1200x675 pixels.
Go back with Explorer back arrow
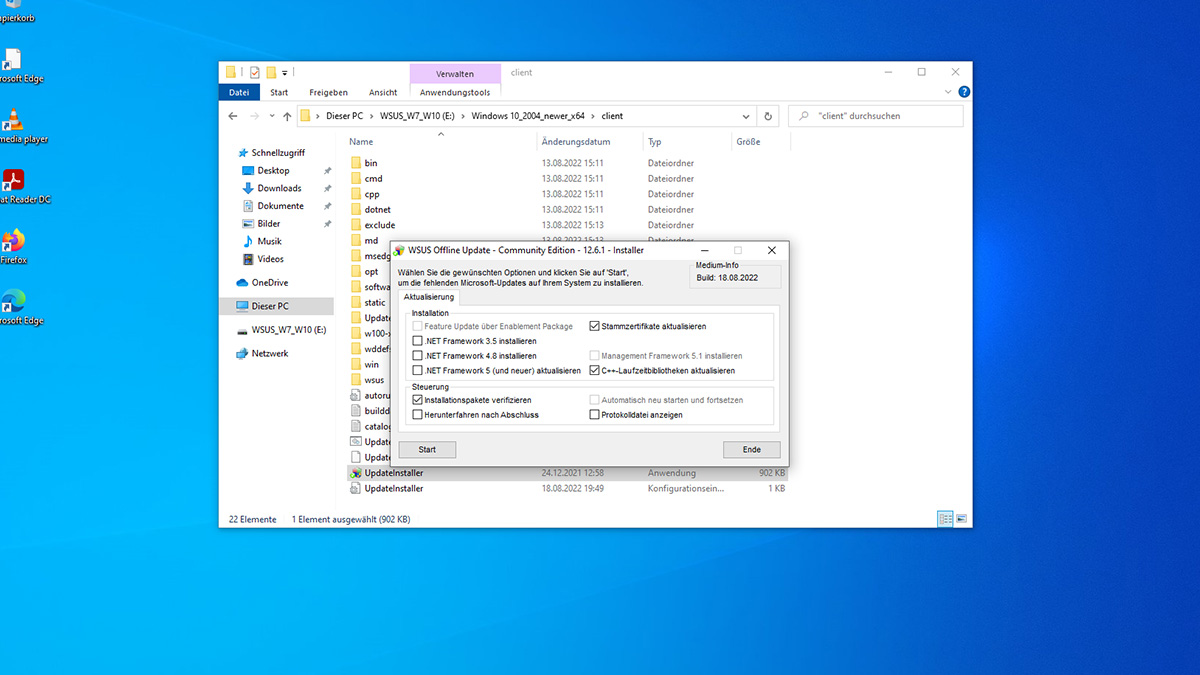point(233,116)
